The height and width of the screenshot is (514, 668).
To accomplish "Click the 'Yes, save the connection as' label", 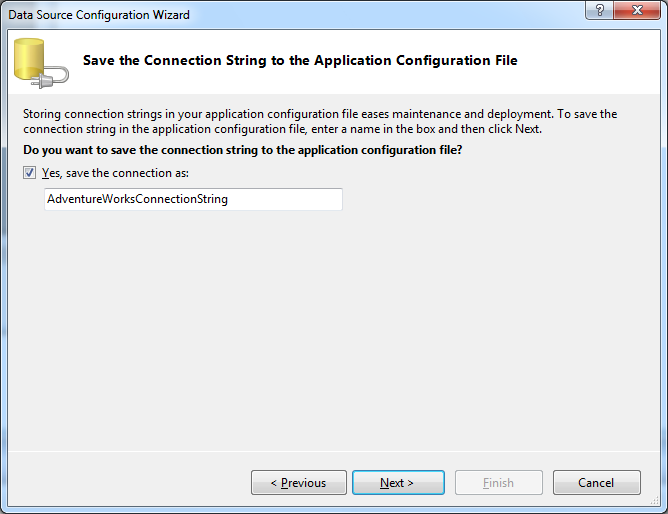I will pos(115,173).
